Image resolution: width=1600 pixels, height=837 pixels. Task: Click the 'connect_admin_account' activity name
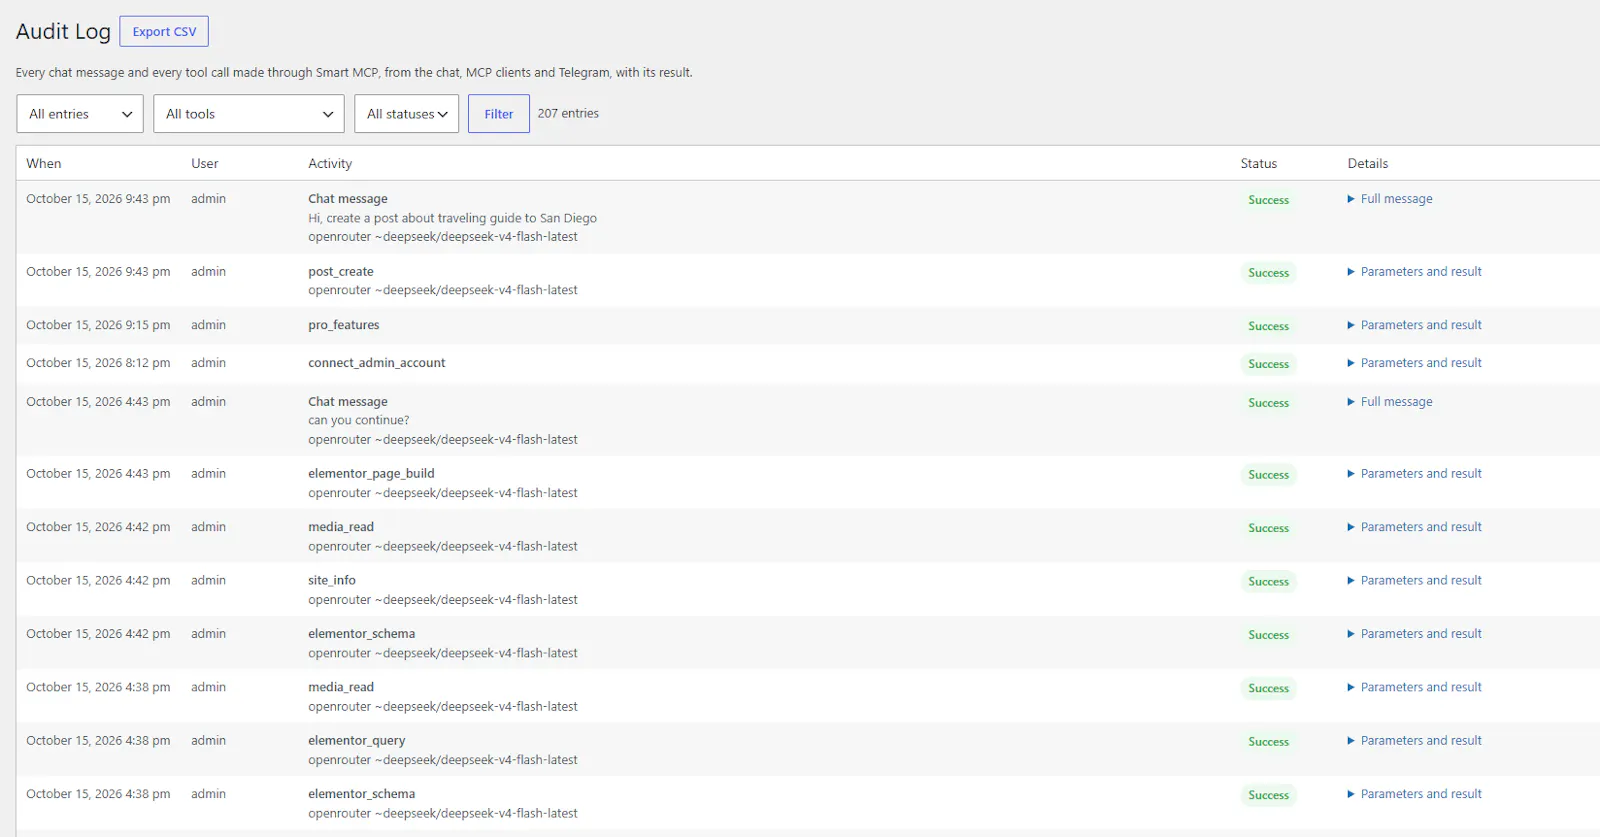pos(377,363)
